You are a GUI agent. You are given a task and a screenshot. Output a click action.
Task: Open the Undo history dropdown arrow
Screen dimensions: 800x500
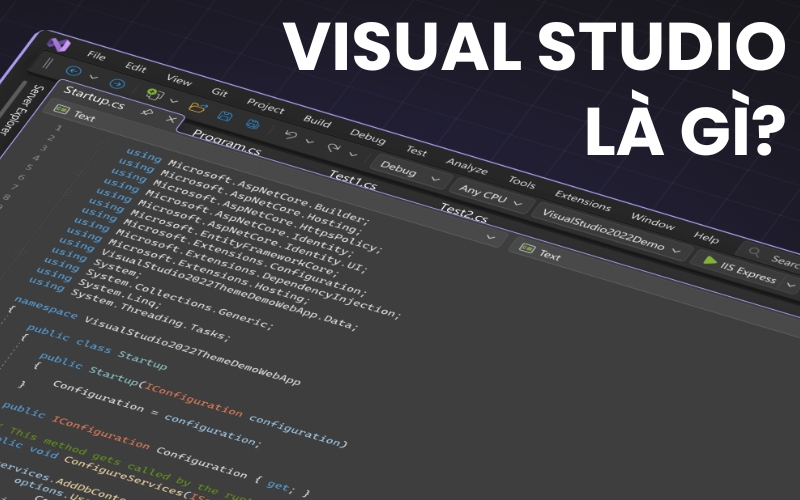[x=309, y=141]
